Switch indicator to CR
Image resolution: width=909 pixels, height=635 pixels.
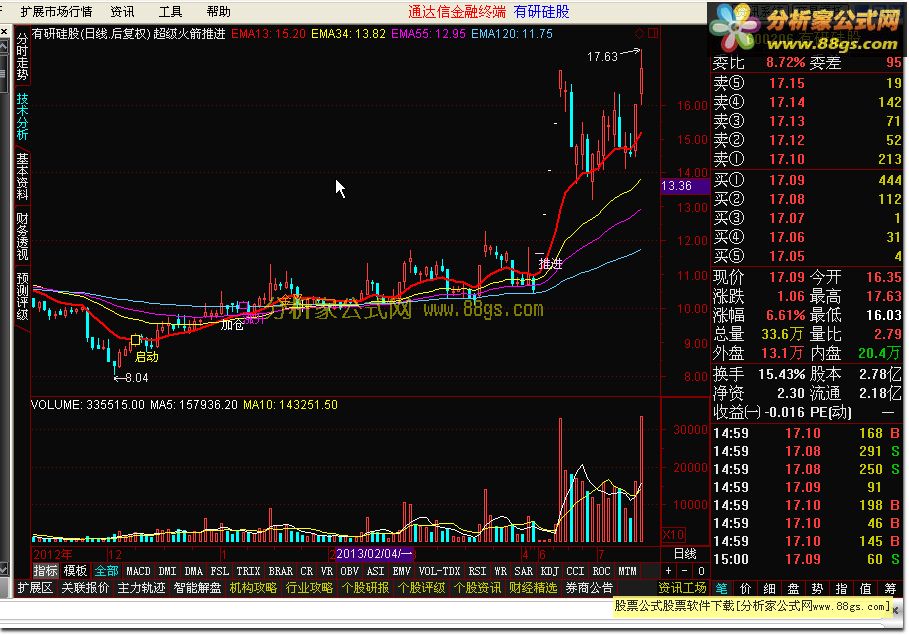[x=307, y=571]
